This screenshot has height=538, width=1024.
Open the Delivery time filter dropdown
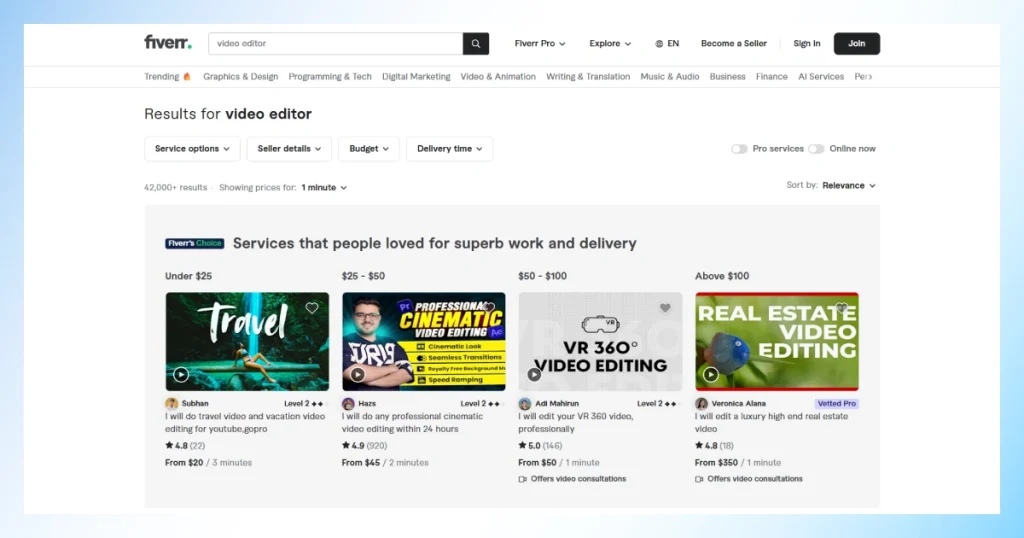(449, 149)
